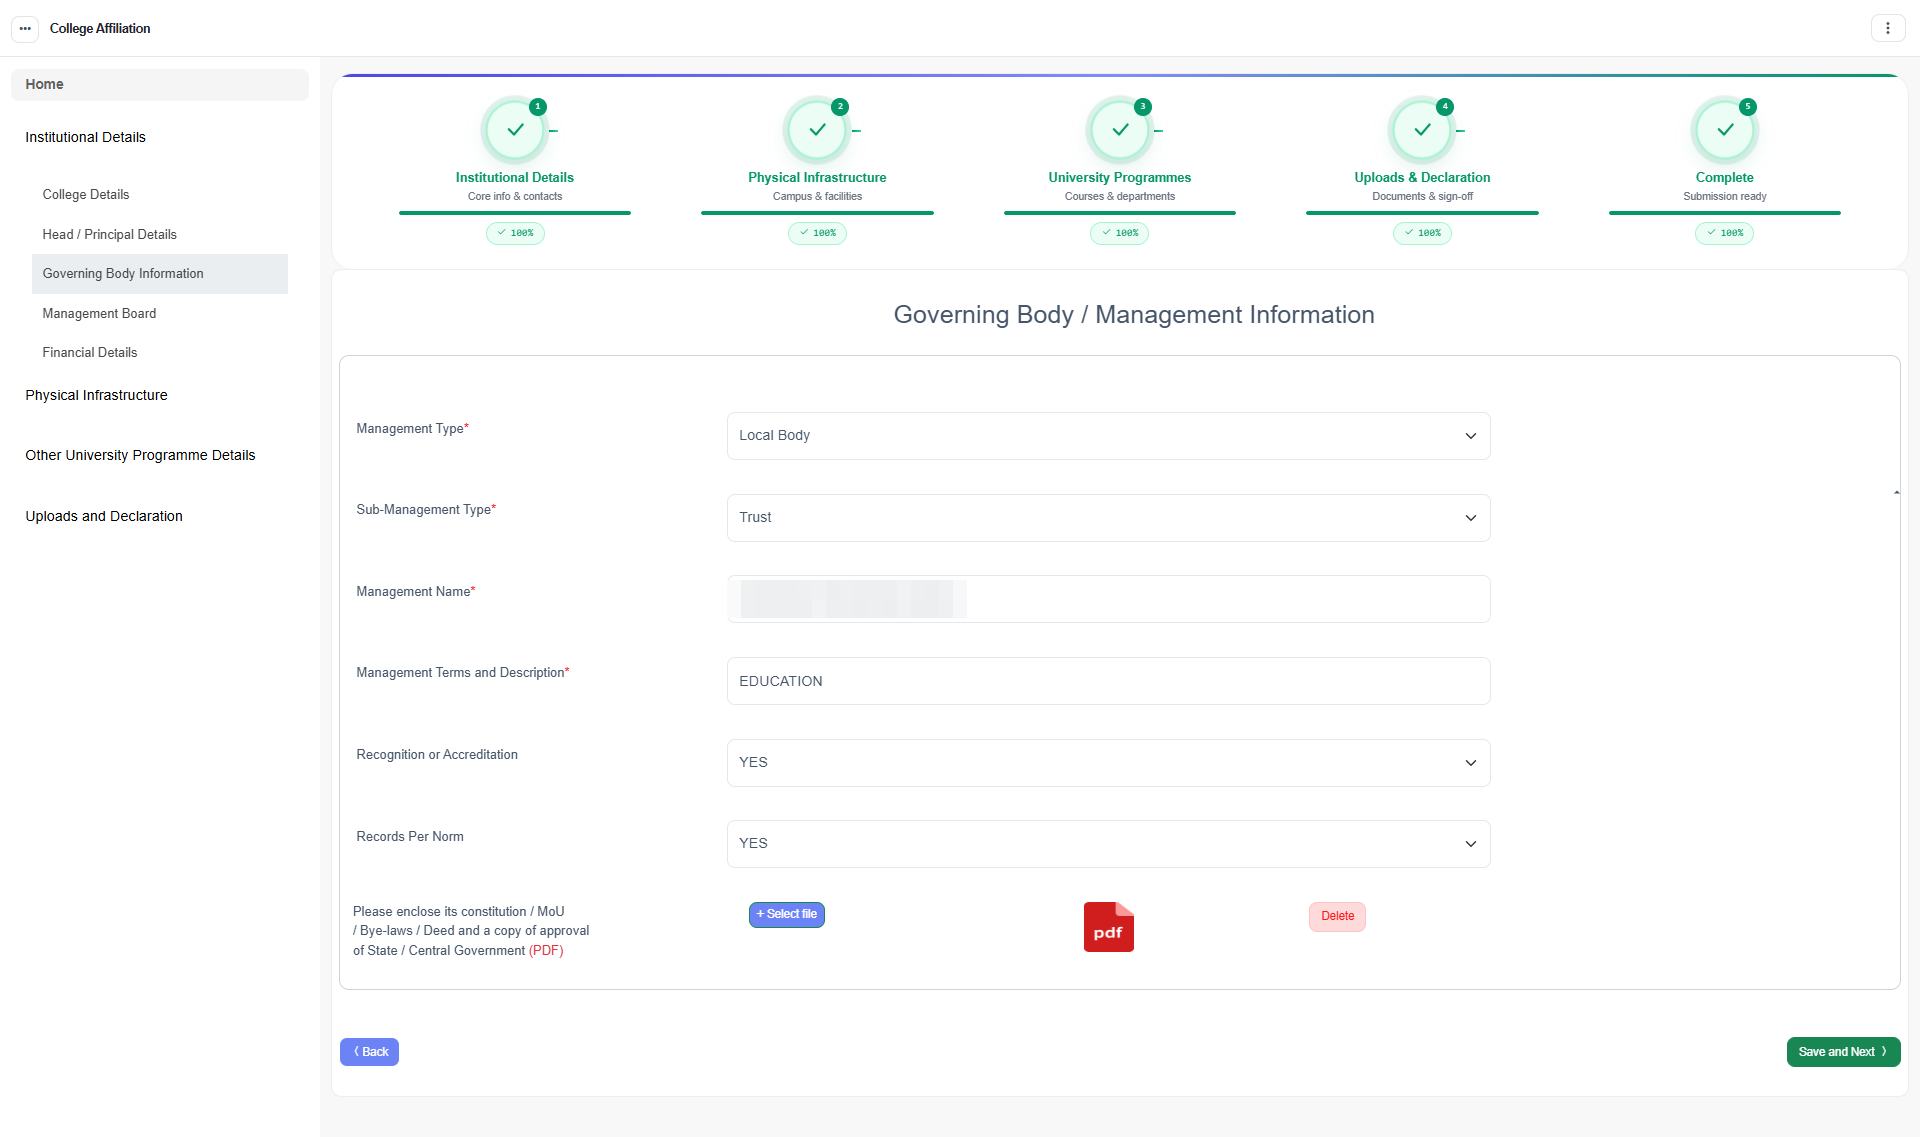Click the 'Submission ready' subtitle
Image resolution: width=1920 pixels, height=1137 pixels.
tap(1725, 196)
